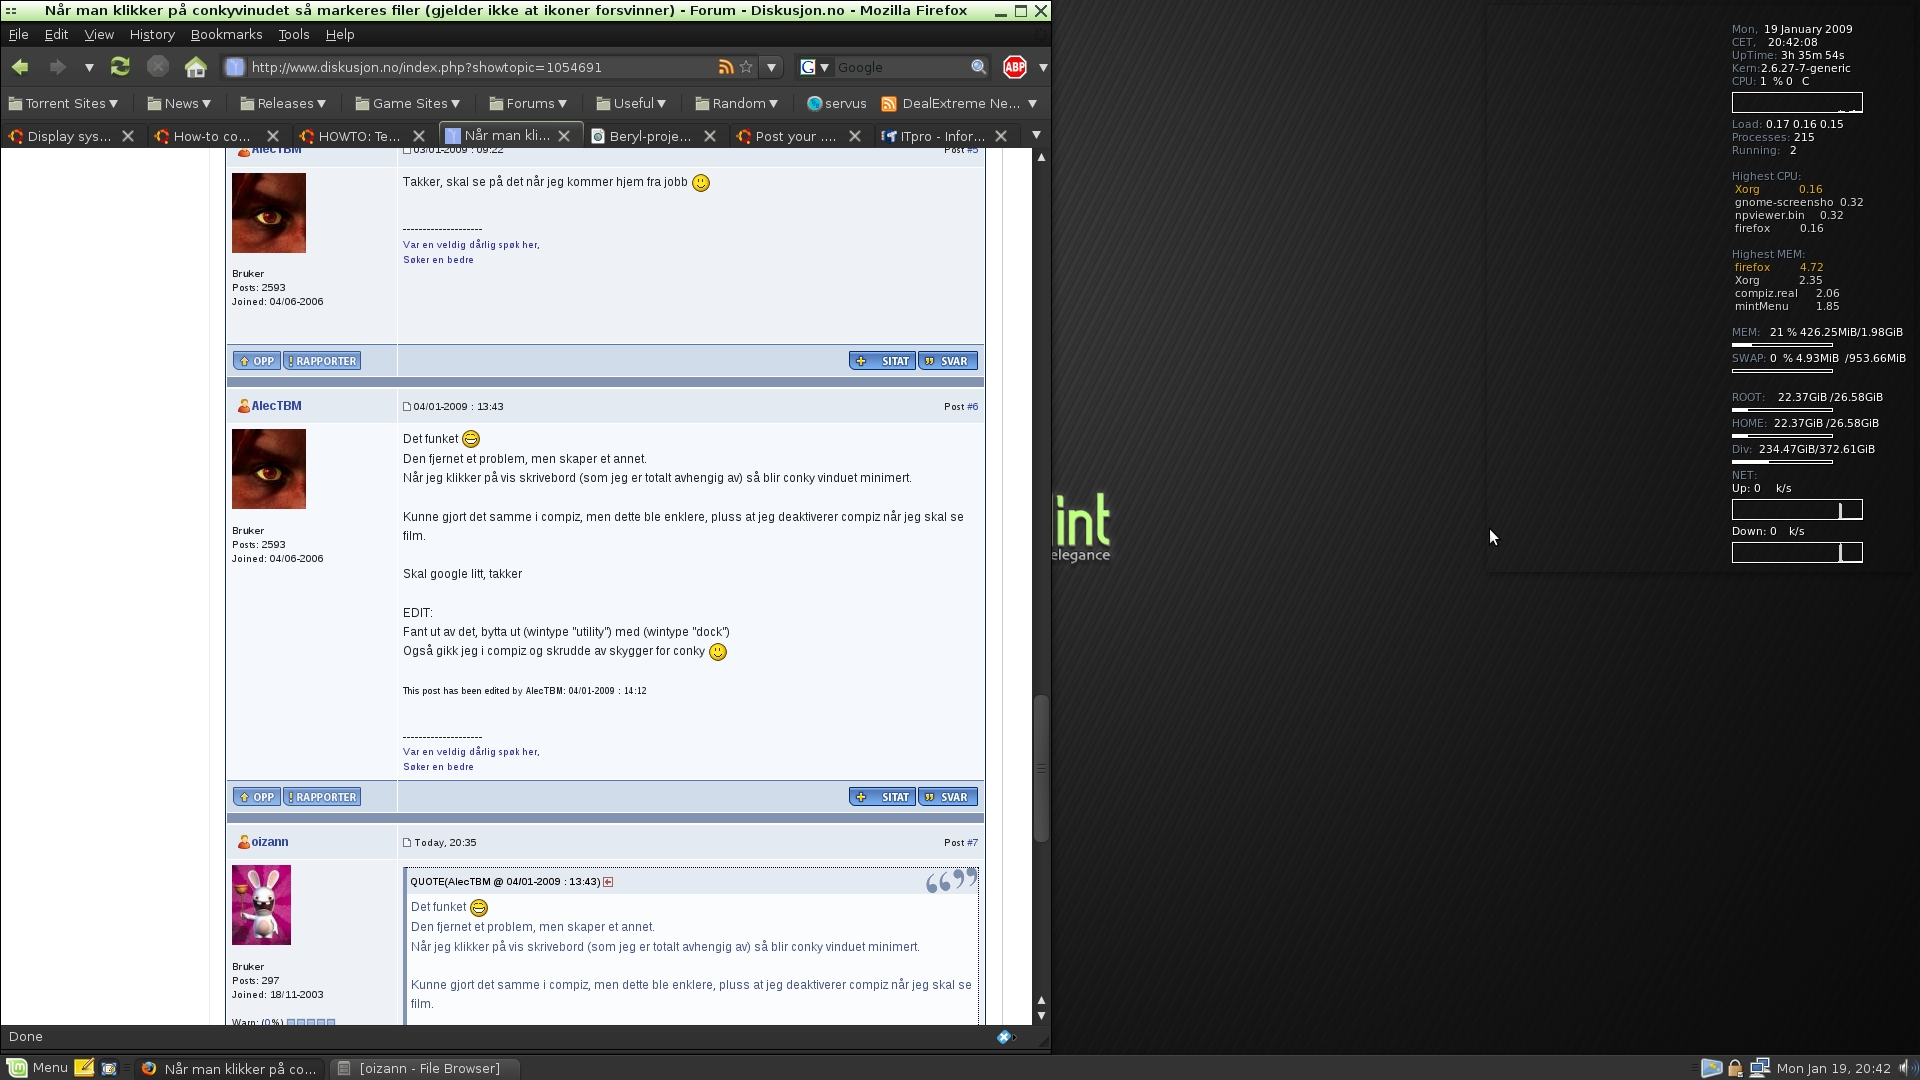Open the DealExtreme feed bookmark
Viewport: 1920px width, 1080px height.
coord(951,103)
